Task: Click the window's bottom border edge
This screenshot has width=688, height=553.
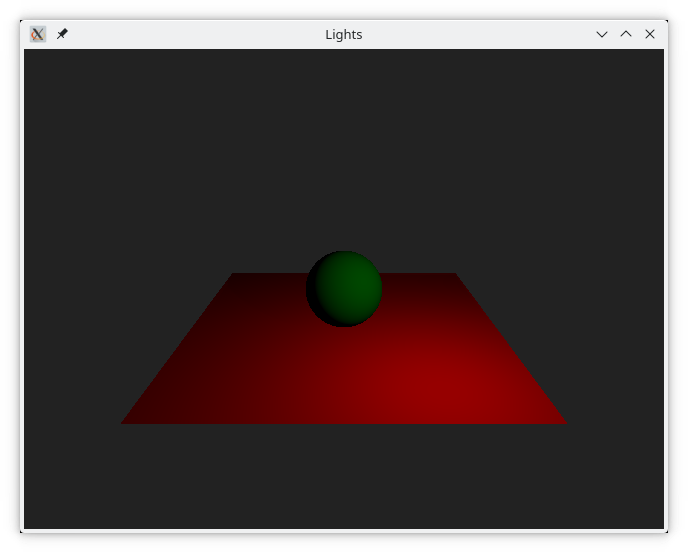Action: coord(344,530)
